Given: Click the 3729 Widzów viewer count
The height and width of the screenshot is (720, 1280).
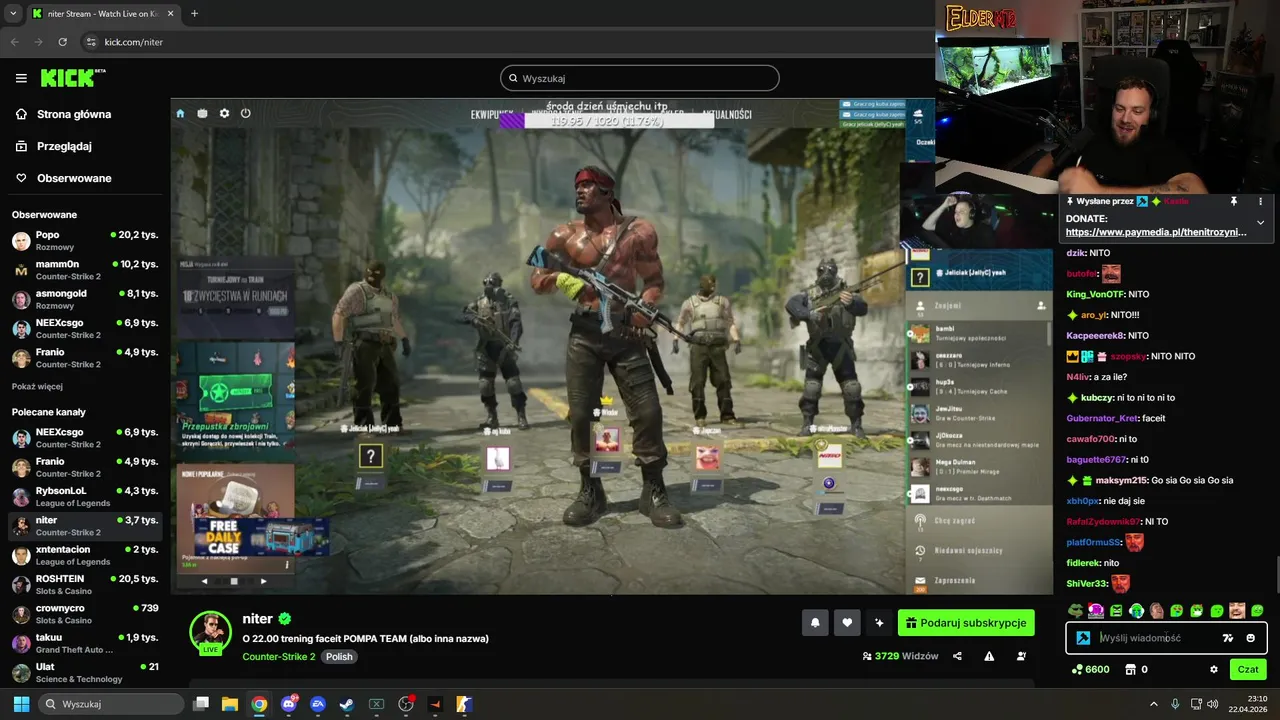Looking at the screenshot, I should [900, 656].
